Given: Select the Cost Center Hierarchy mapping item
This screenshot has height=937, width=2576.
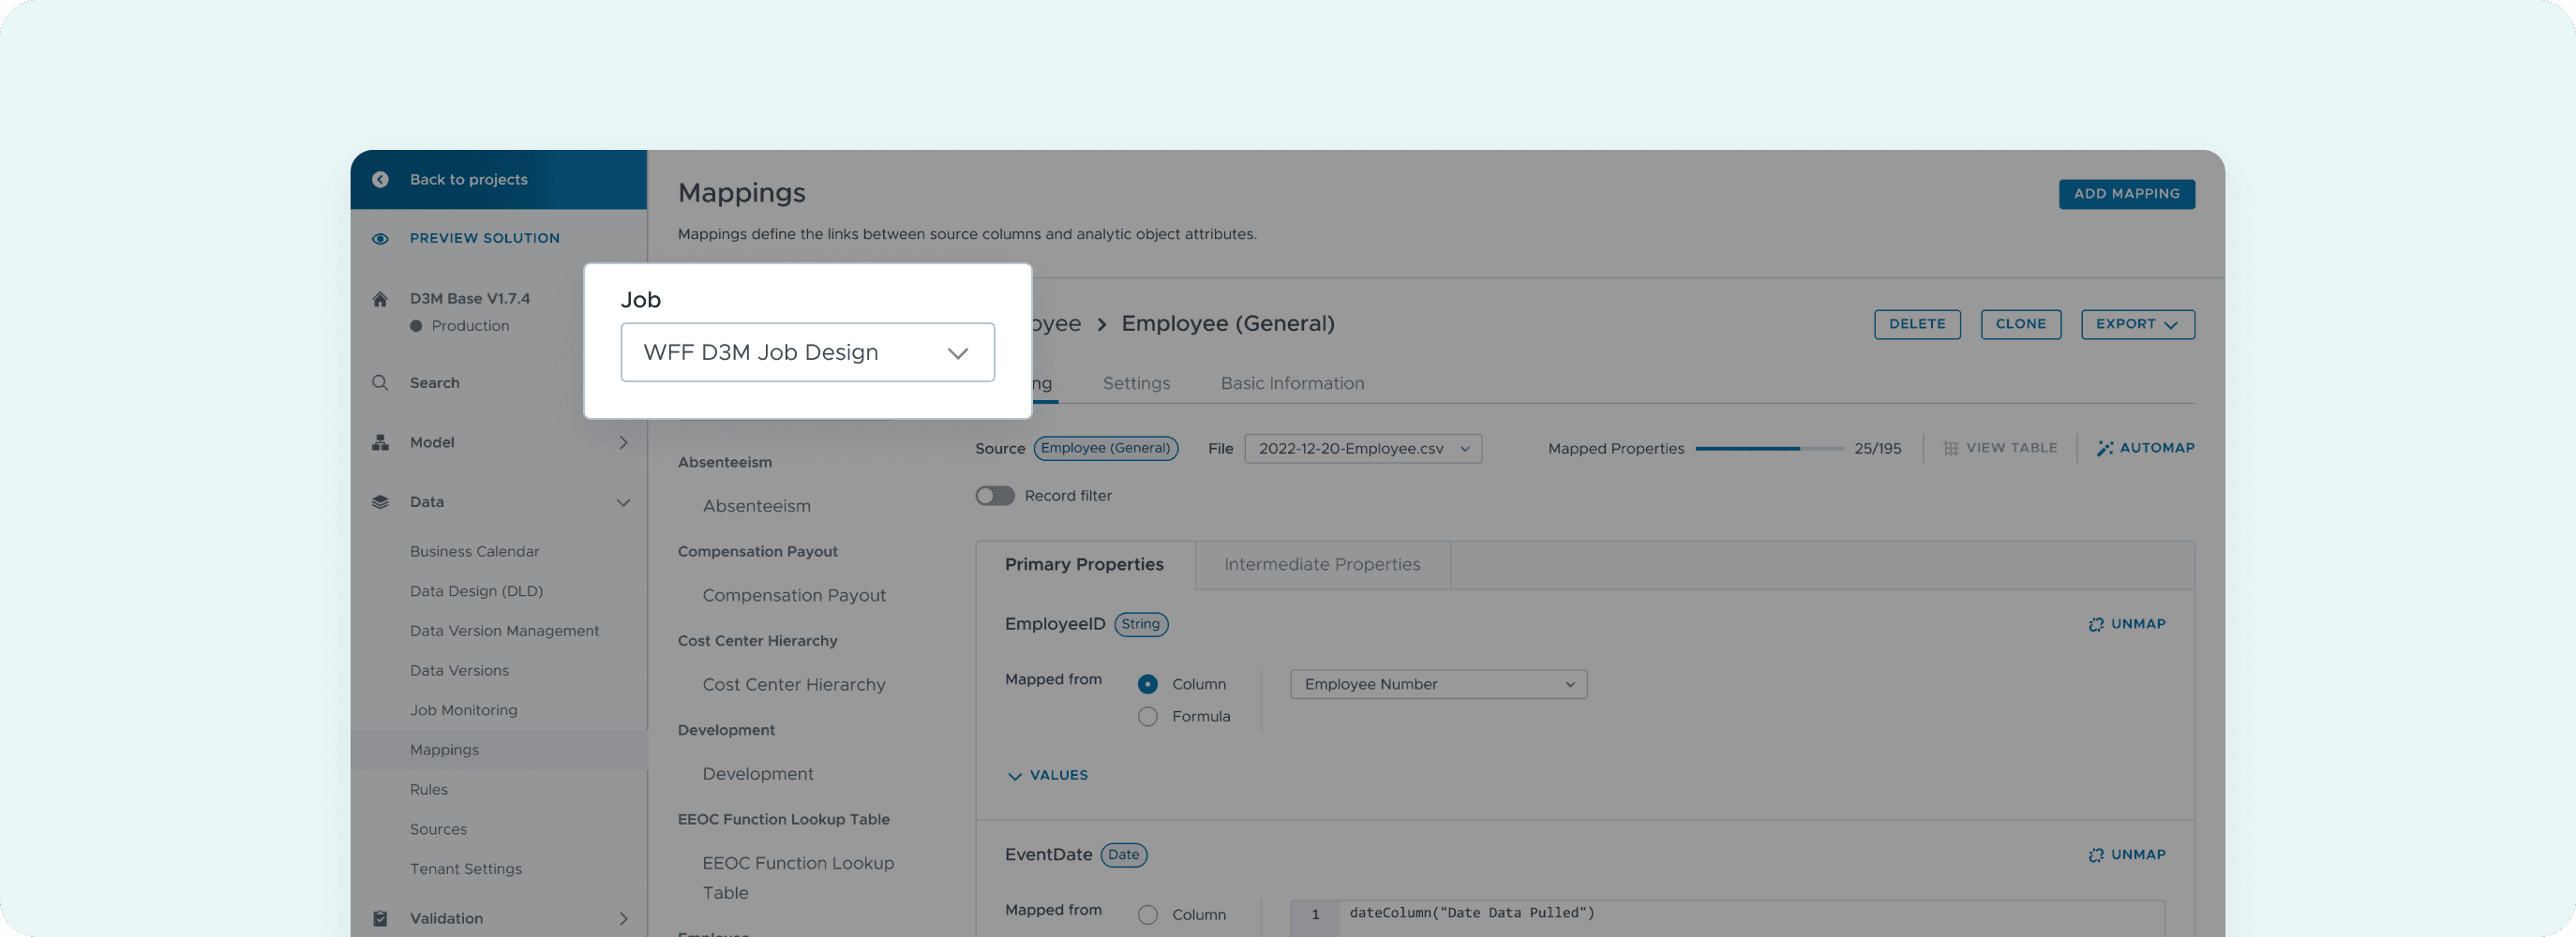Looking at the screenshot, I should click(x=794, y=685).
